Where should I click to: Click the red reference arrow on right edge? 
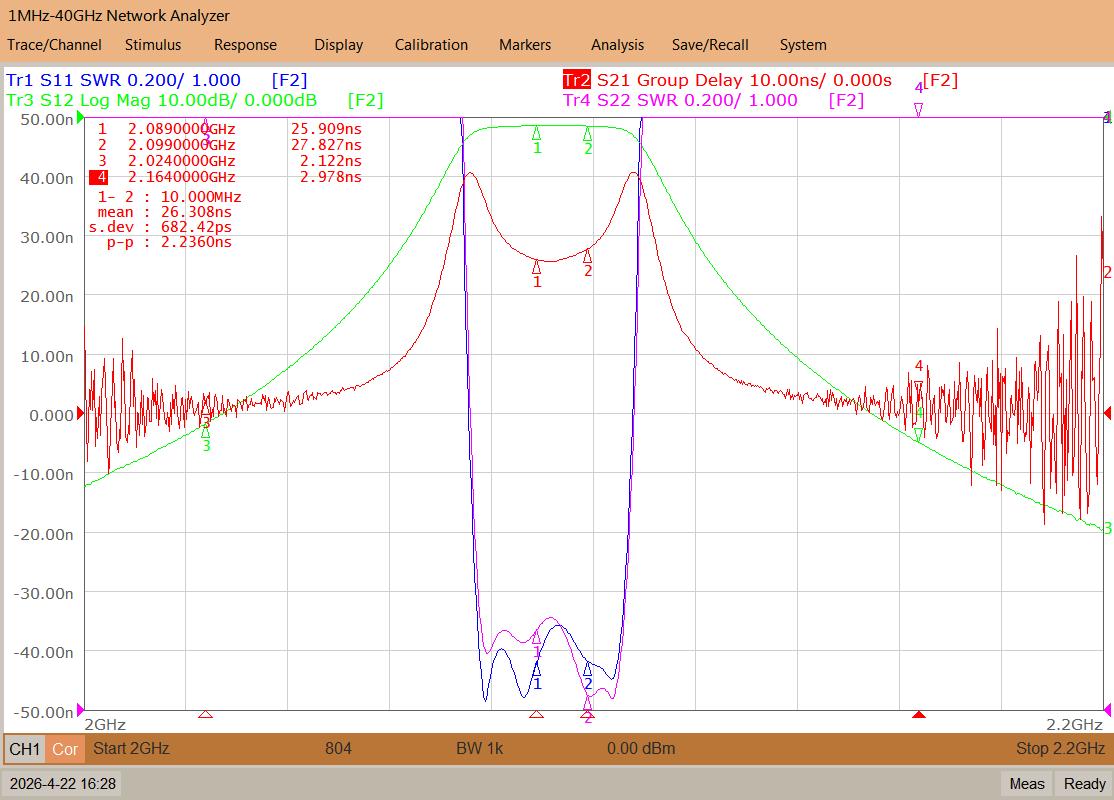tap(1108, 413)
